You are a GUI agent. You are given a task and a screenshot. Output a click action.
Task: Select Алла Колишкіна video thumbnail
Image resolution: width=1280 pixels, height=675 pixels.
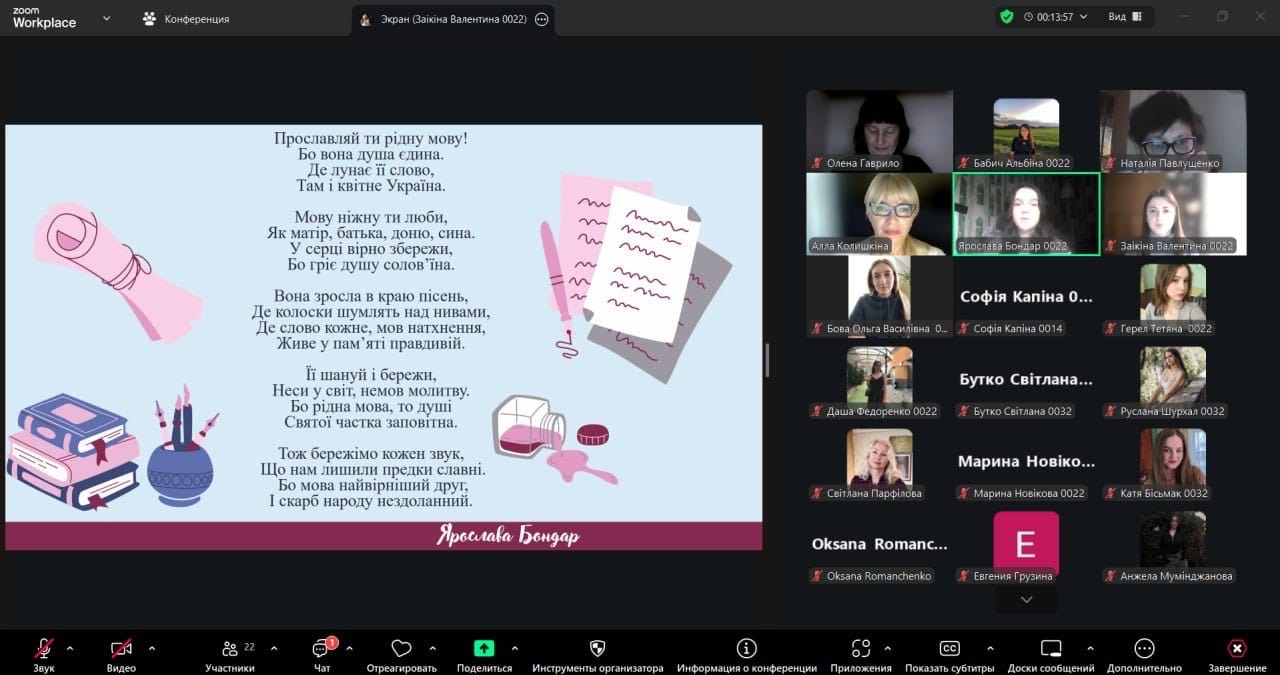pyautogui.click(x=879, y=214)
